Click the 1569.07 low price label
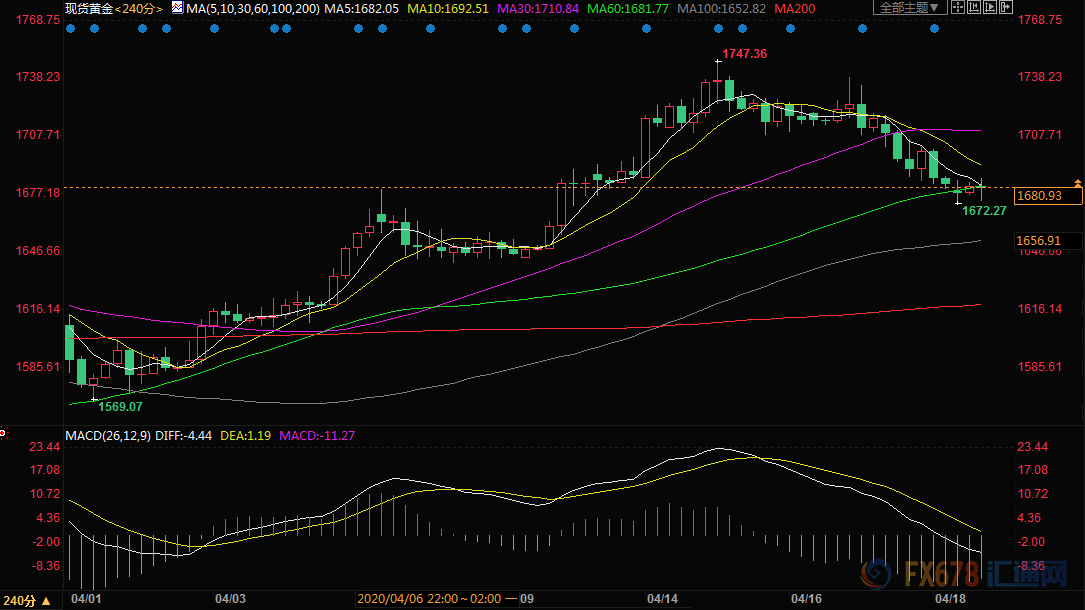The width and height of the screenshot is (1085, 610). point(119,406)
